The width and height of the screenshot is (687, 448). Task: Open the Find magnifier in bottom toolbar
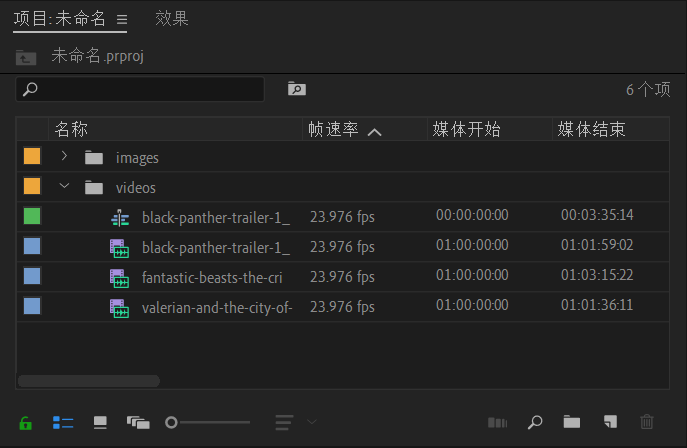[535, 423]
